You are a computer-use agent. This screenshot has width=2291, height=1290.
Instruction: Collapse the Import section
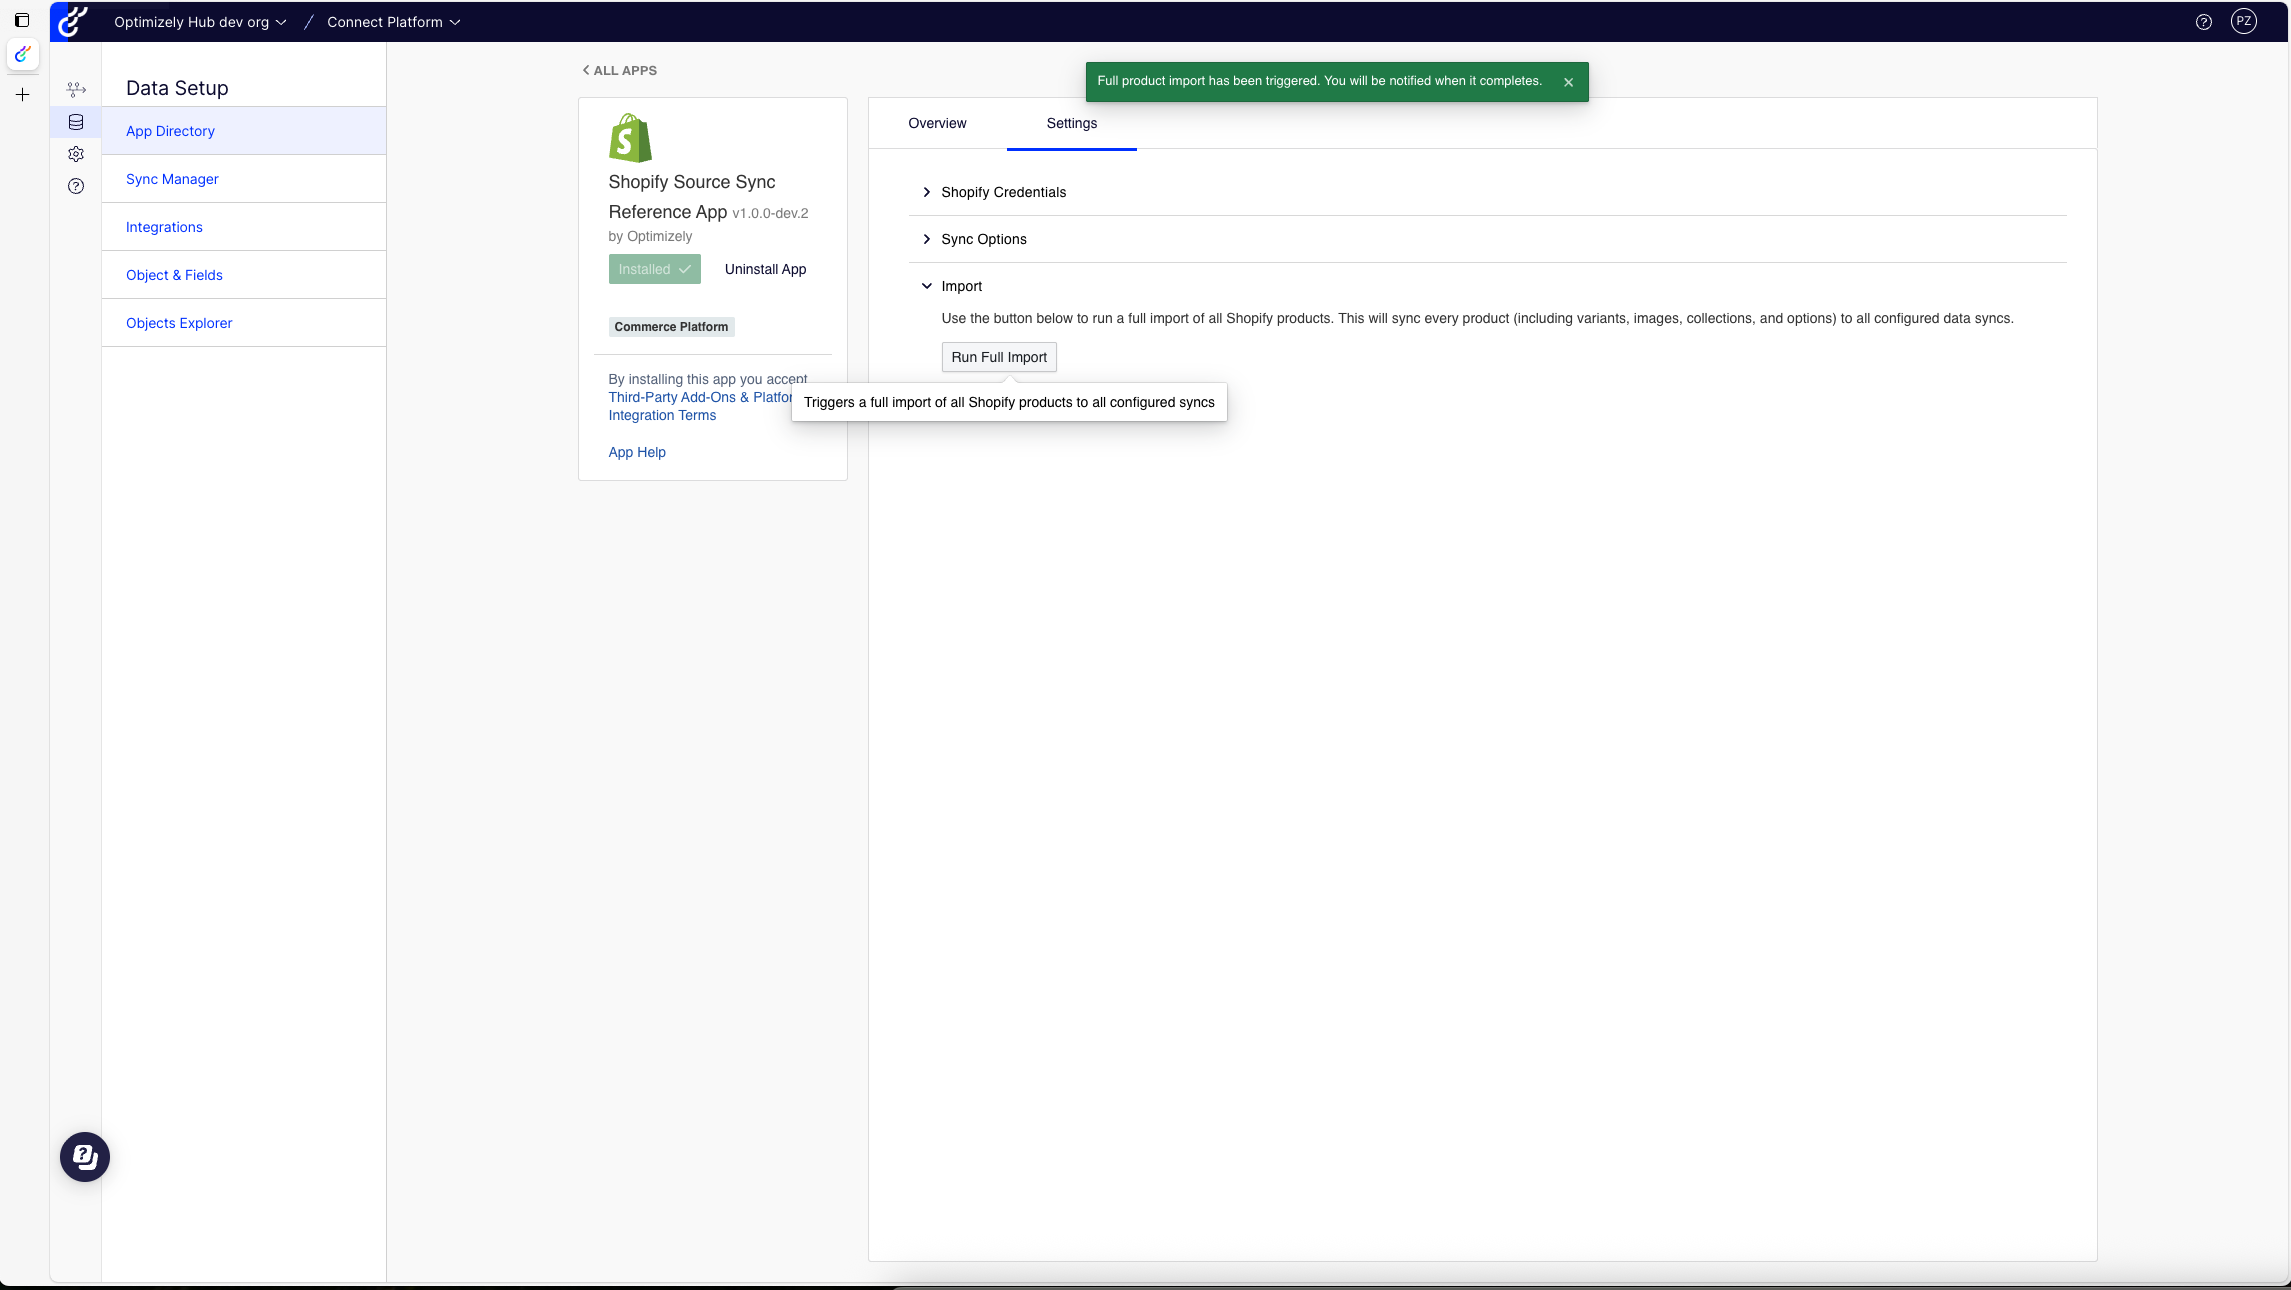pos(960,286)
